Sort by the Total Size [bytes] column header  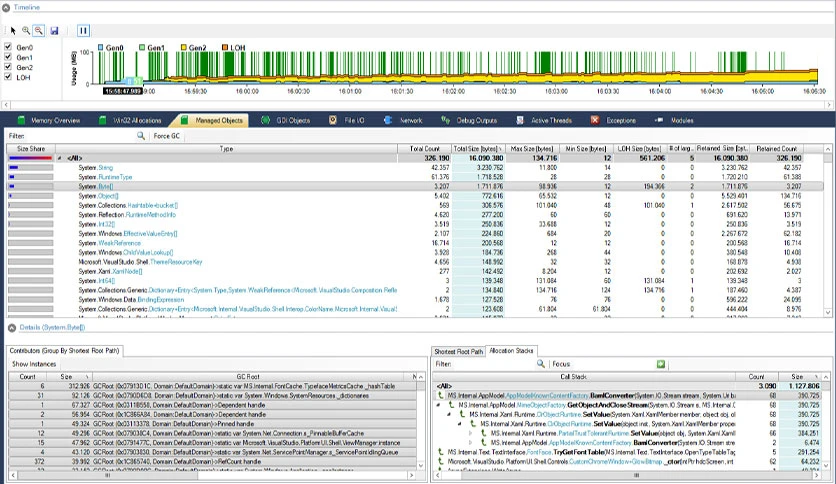pos(478,149)
